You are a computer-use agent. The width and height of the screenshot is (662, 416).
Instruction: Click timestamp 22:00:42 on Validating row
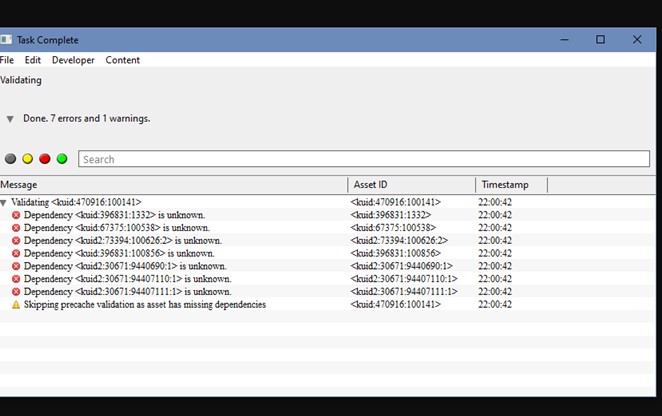pos(495,202)
